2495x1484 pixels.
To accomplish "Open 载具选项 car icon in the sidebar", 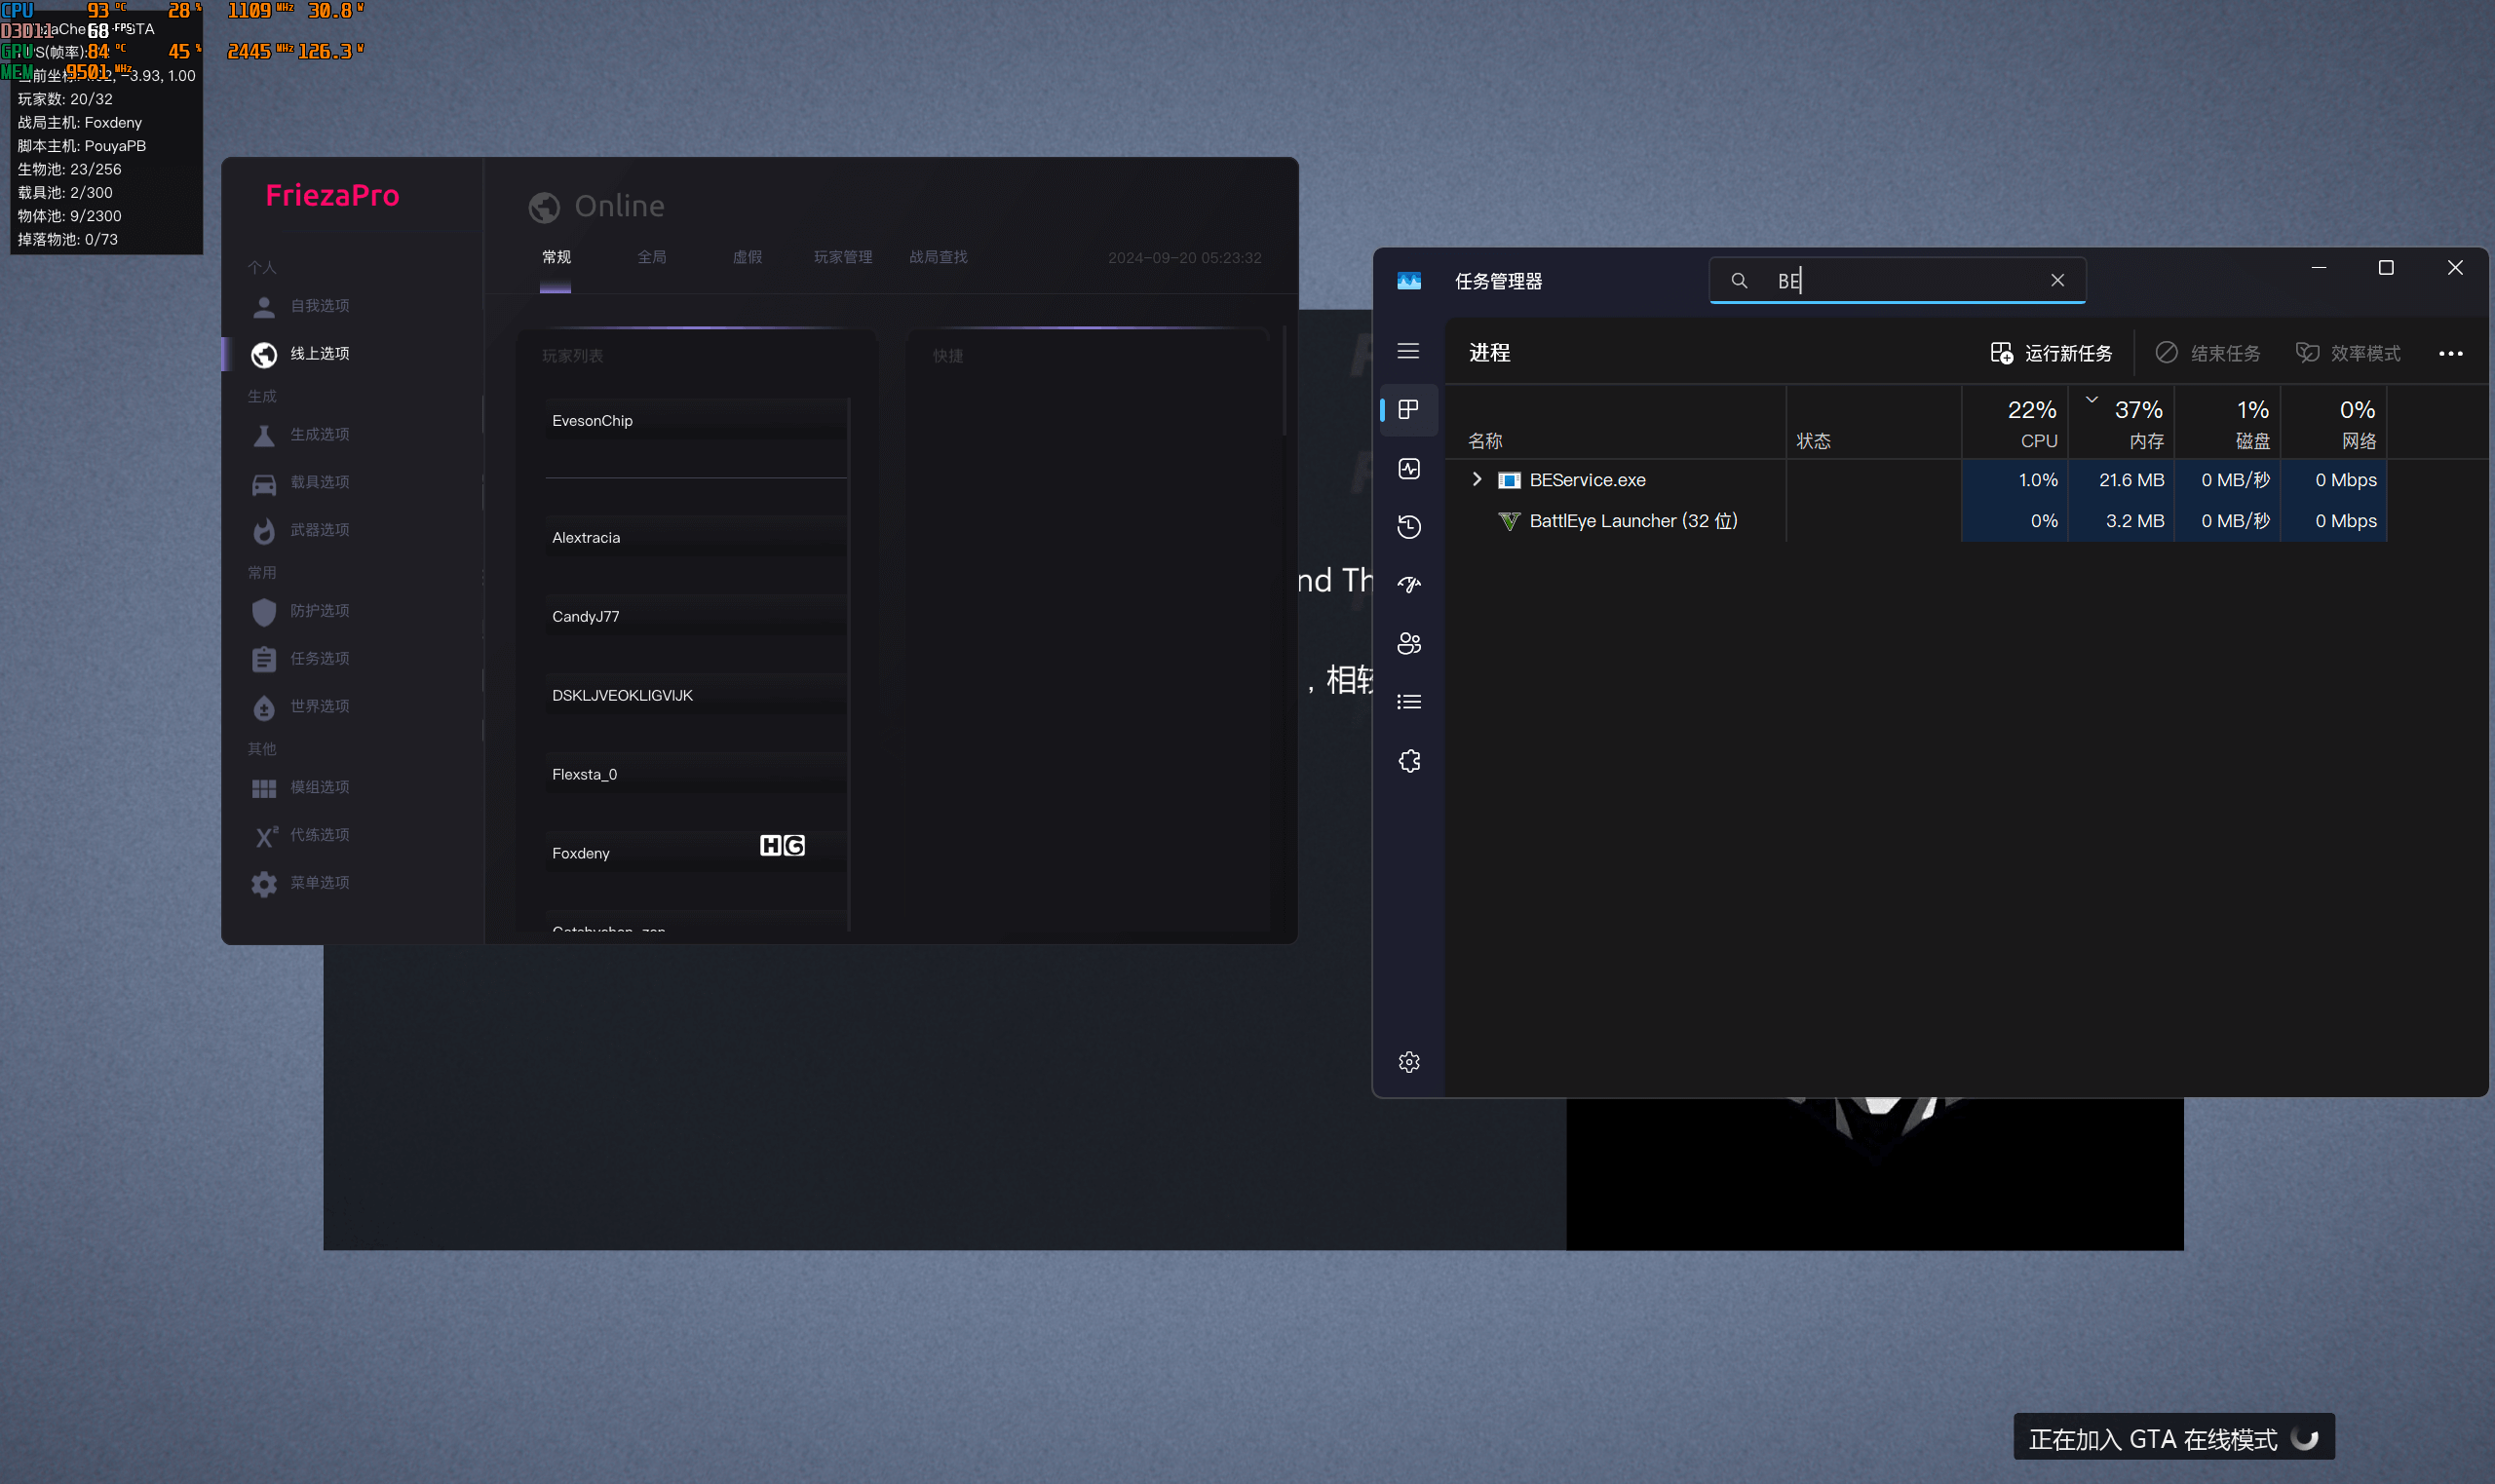I will 264,483.
